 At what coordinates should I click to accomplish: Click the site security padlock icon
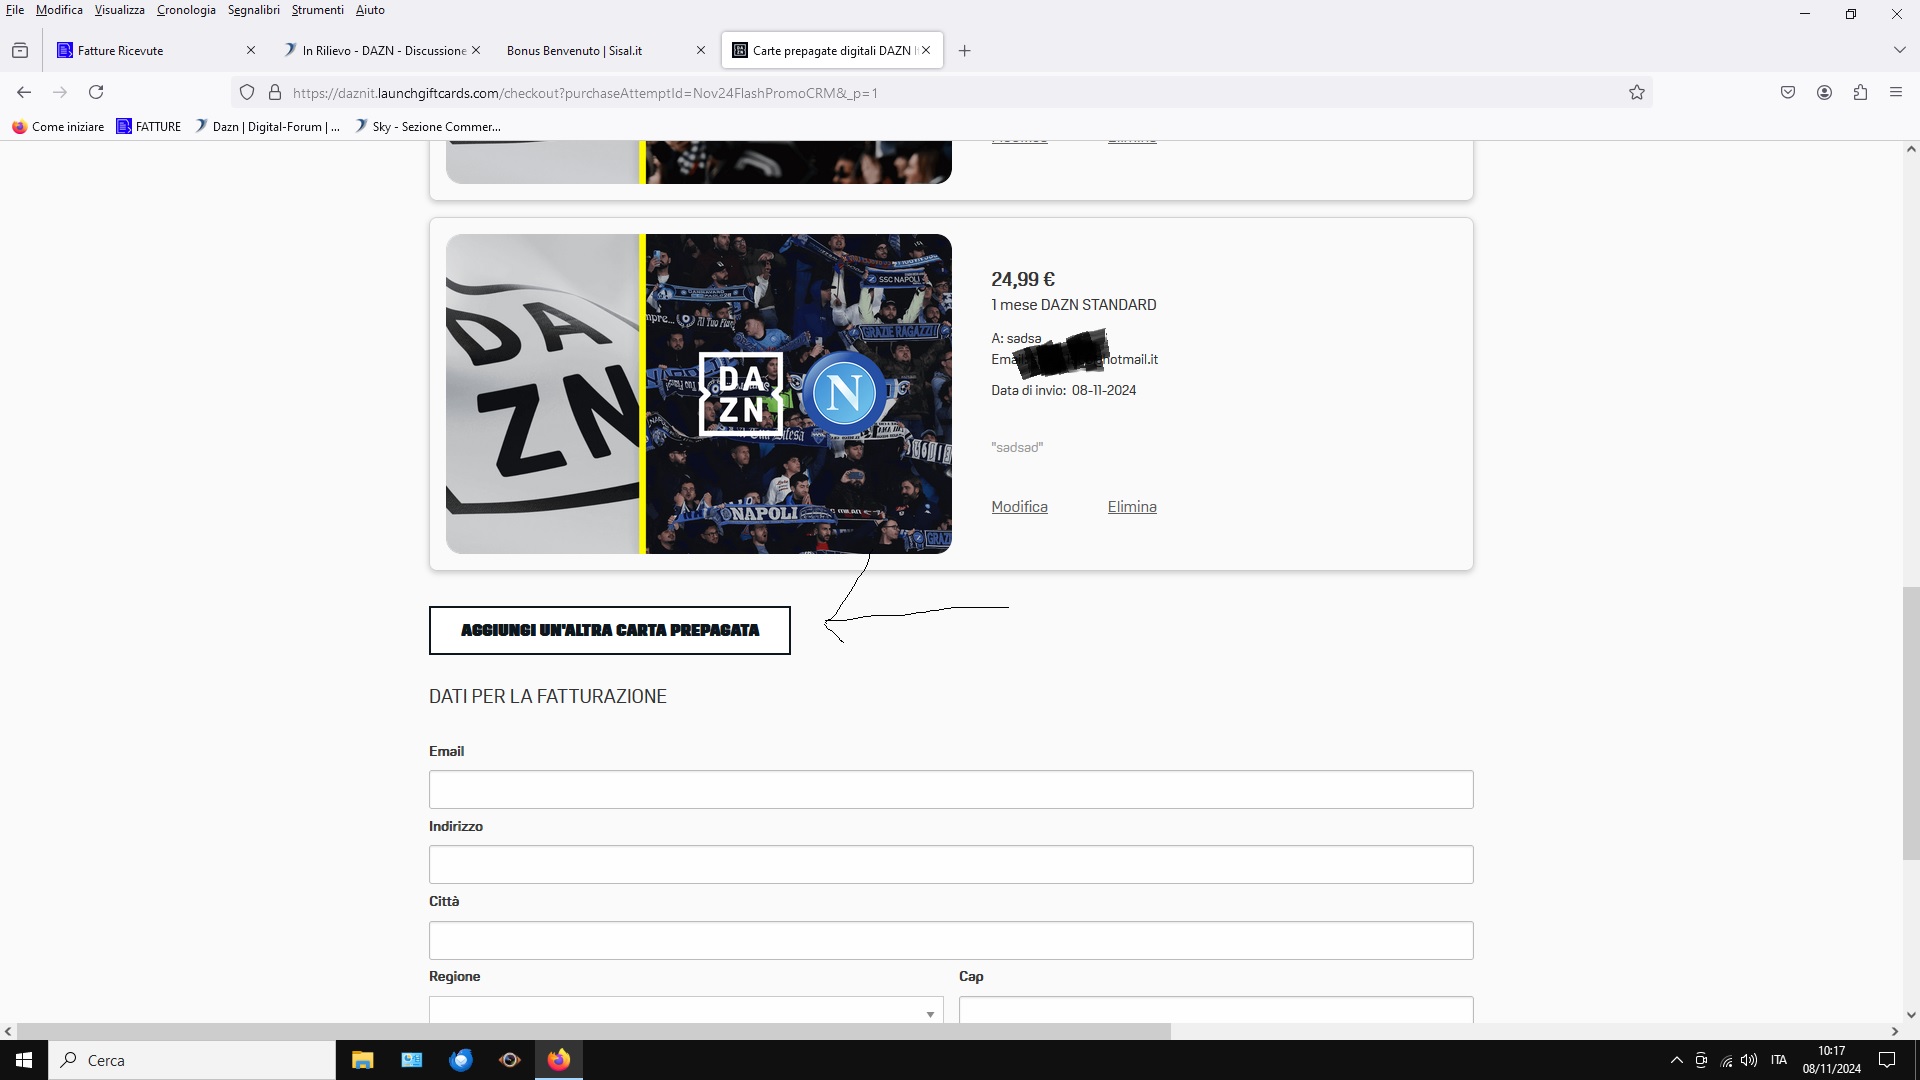(275, 93)
